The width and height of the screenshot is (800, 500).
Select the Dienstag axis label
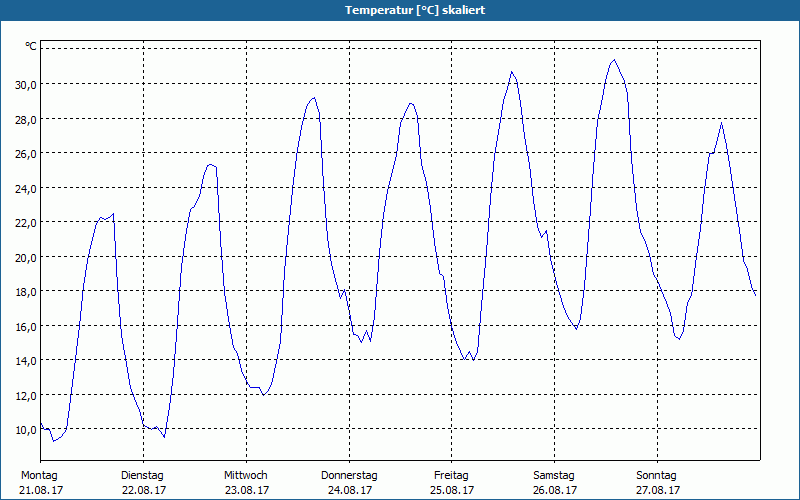pyautogui.click(x=142, y=476)
